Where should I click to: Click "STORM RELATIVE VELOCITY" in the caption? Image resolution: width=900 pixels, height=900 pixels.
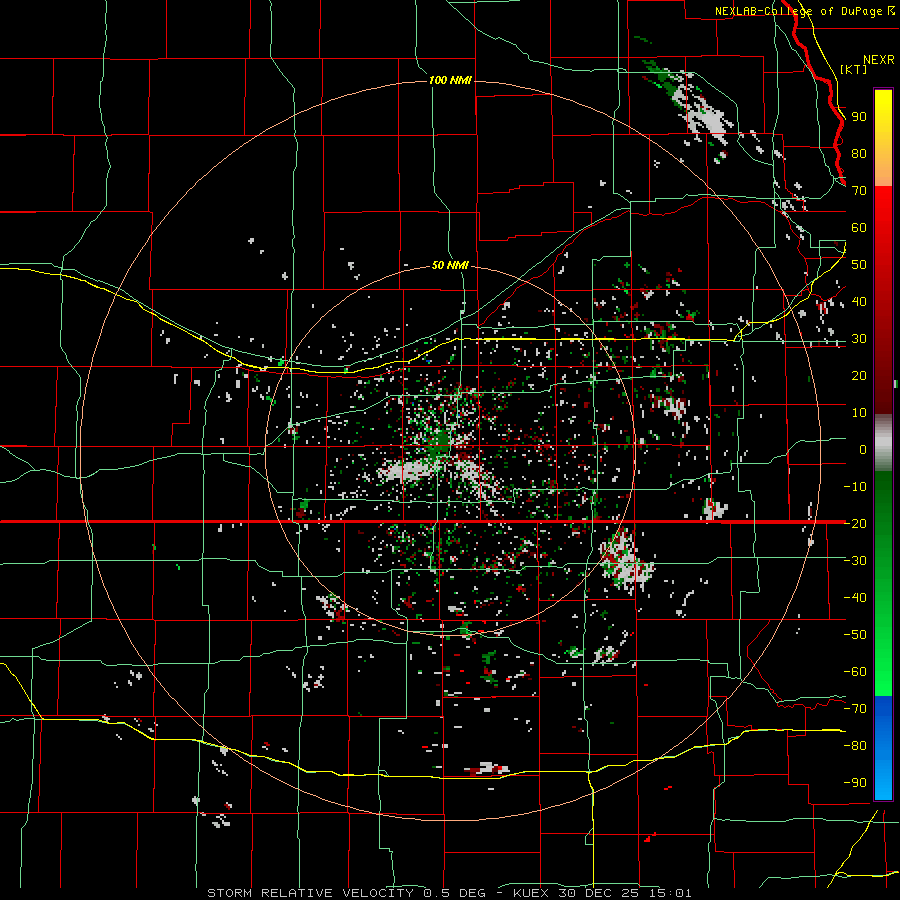pos(309,893)
